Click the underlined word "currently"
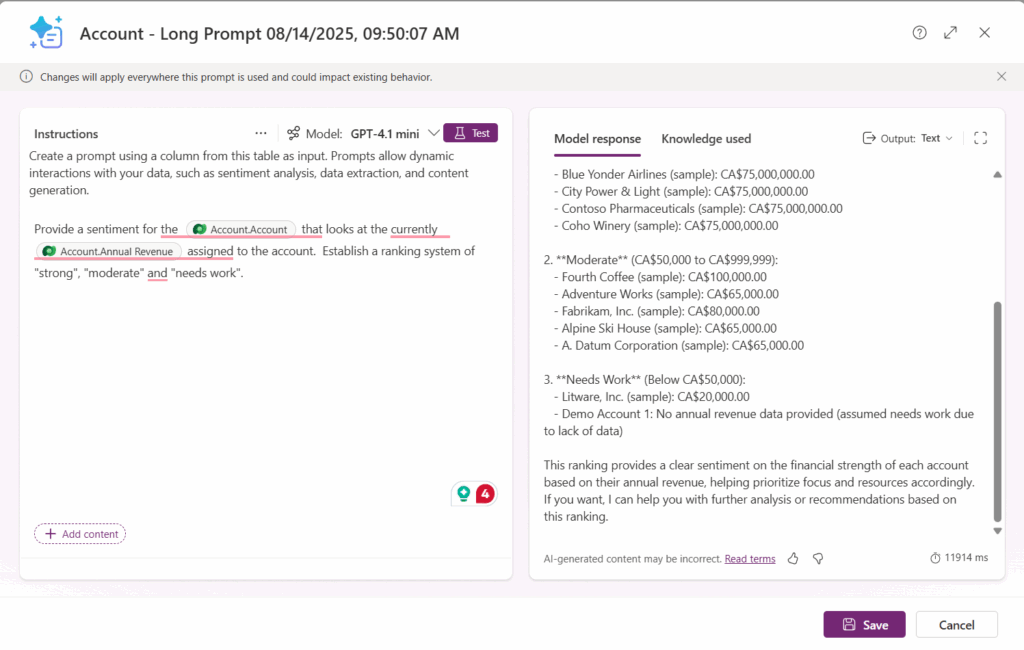The height and width of the screenshot is (650, 1024). [x=414, y=229]
